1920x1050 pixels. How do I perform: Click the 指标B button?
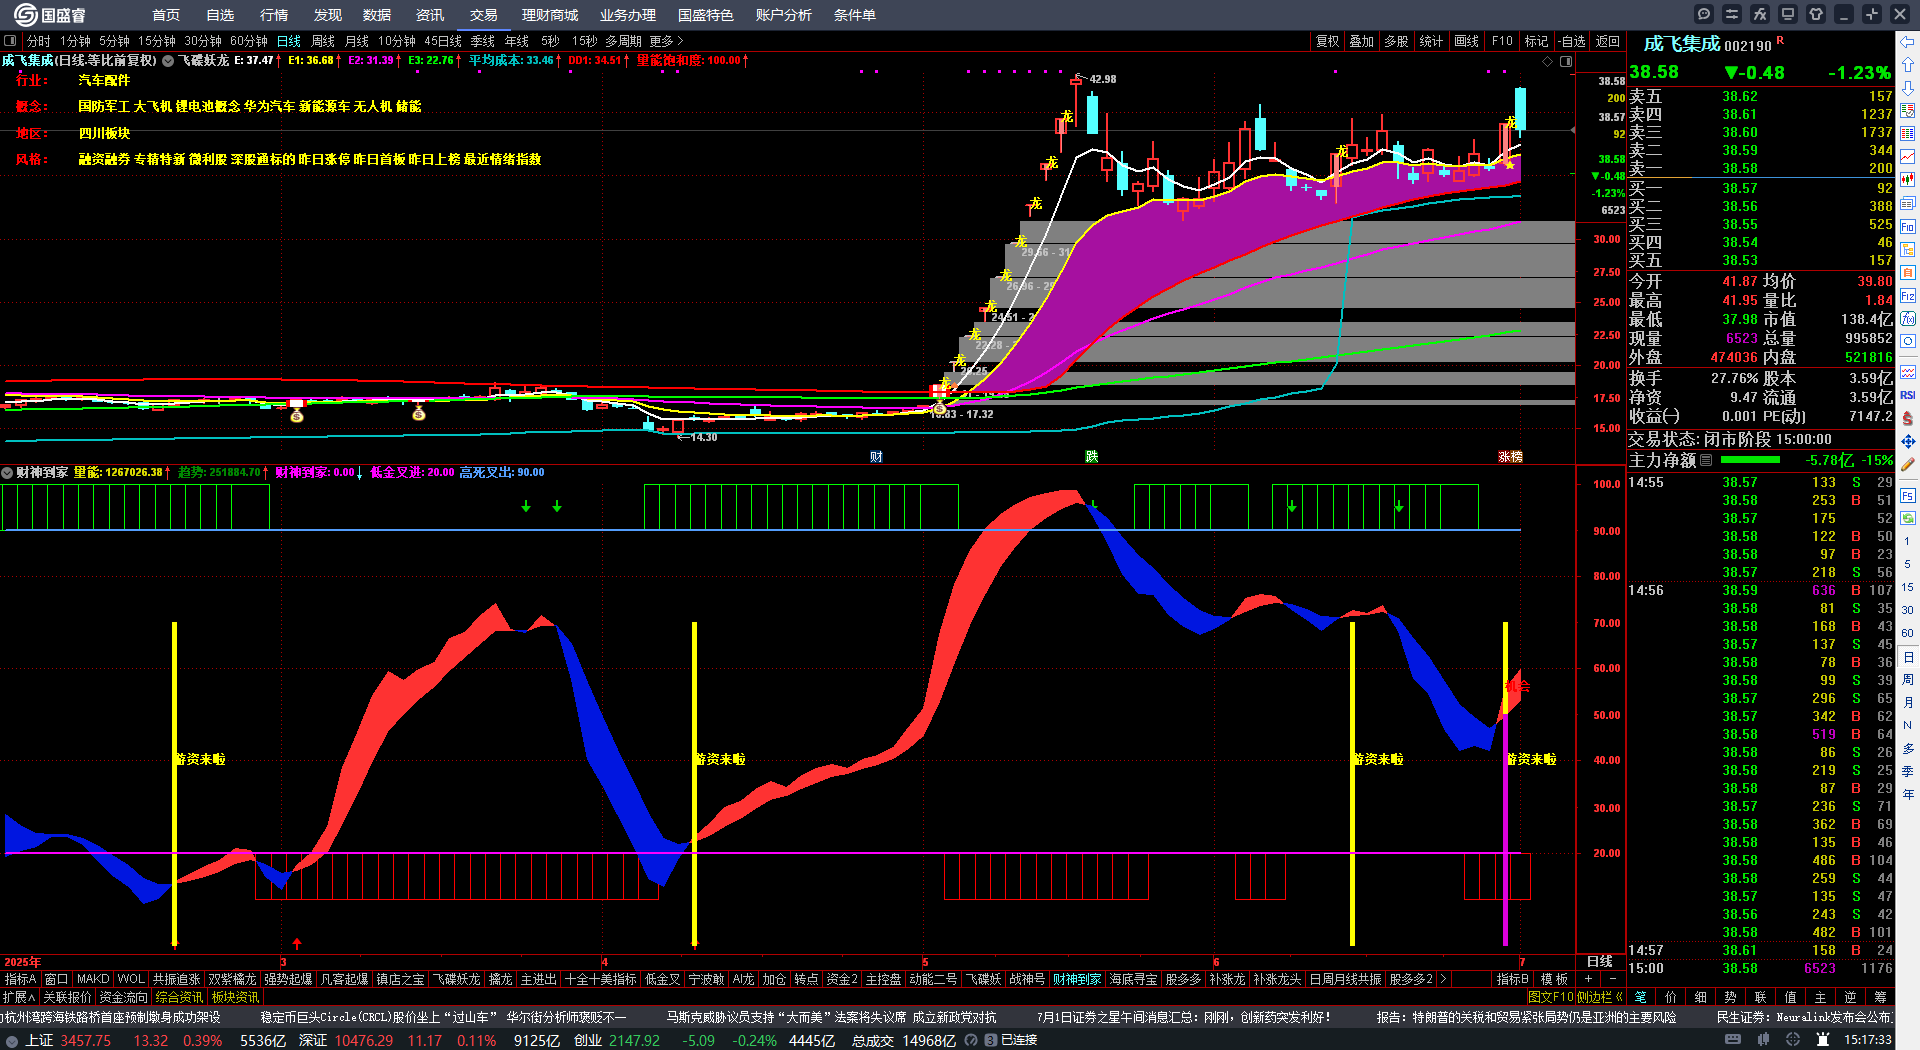coord(1513,979)
